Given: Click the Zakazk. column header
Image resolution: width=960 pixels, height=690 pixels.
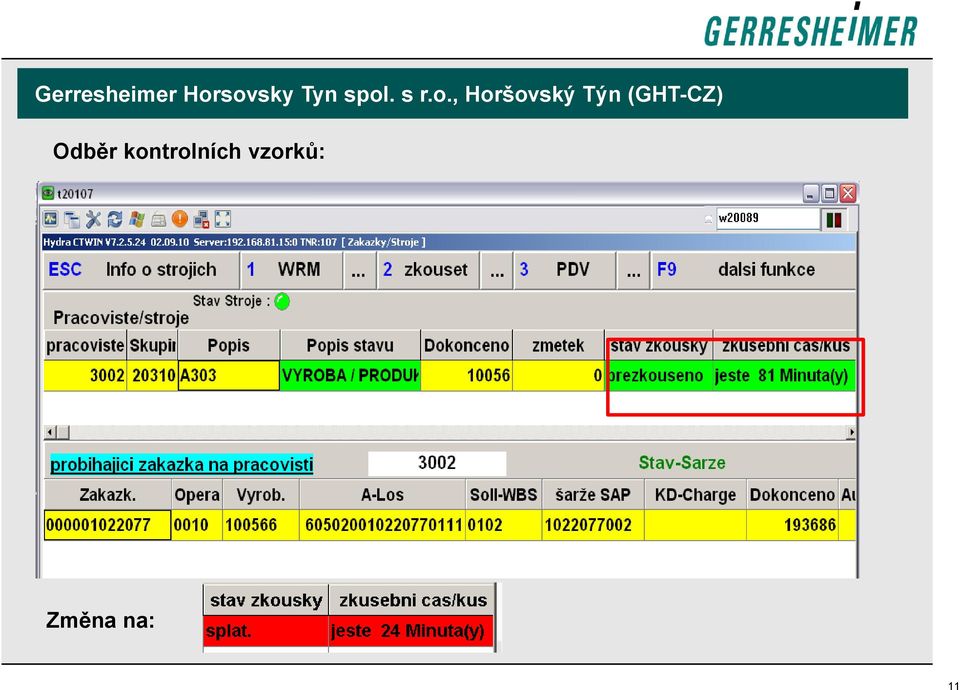Looking at the screenshot, I should click(108, 495).
